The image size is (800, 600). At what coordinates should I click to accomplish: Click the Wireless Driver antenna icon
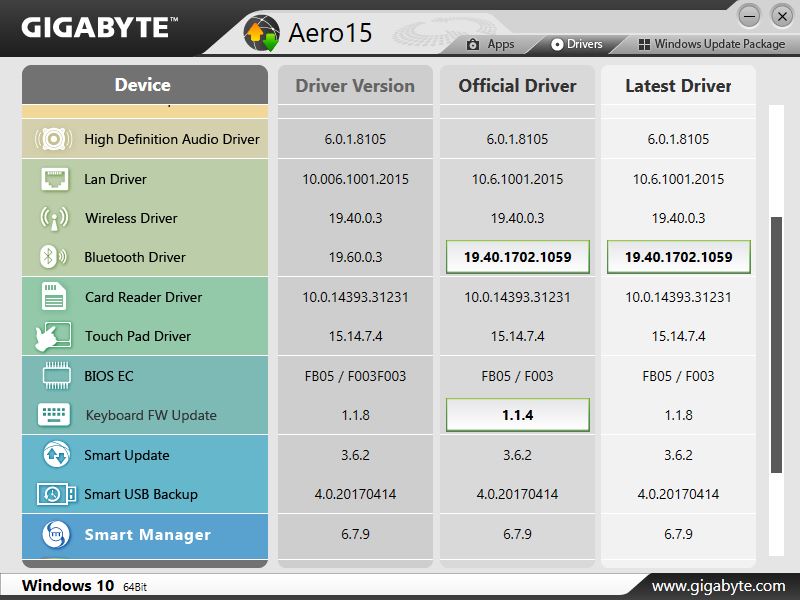[54, 218]
